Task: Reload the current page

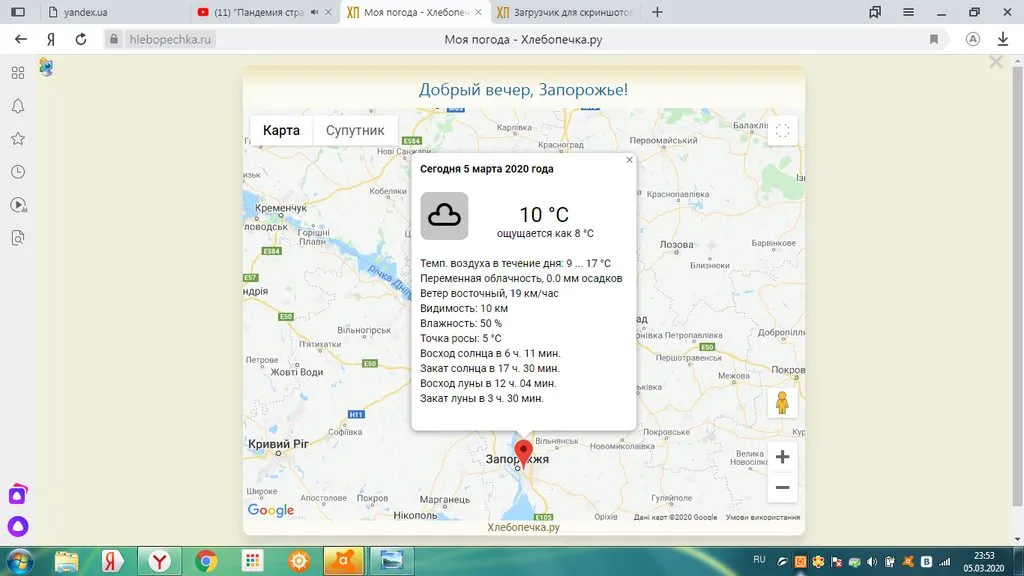Action: pos(82,40)
